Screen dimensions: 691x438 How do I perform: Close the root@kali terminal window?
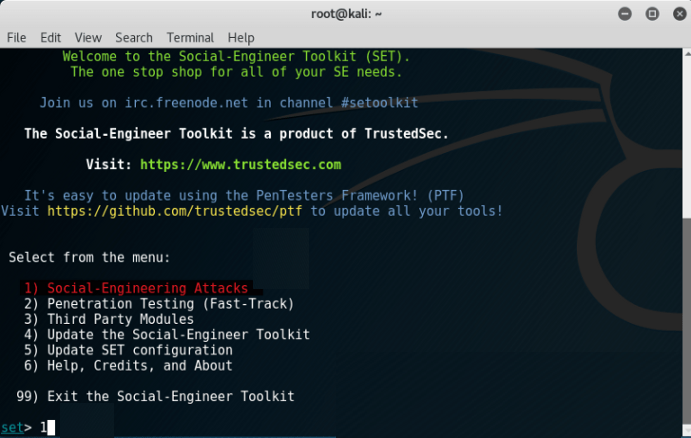pyautogui.click(x=680, y=14)
